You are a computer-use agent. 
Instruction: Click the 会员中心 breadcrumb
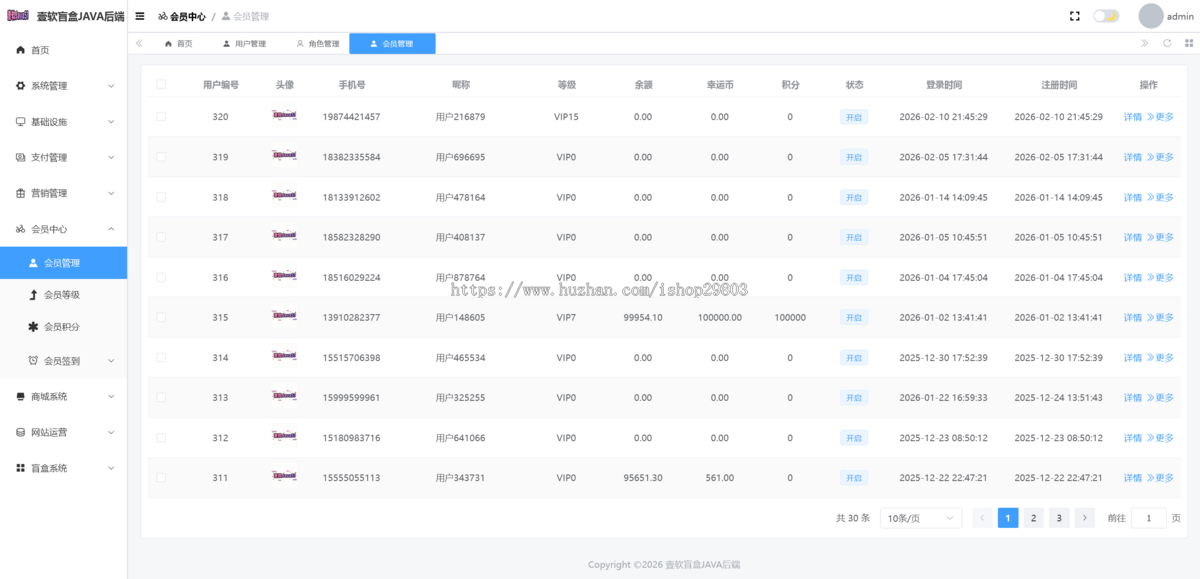pos(182,16)
